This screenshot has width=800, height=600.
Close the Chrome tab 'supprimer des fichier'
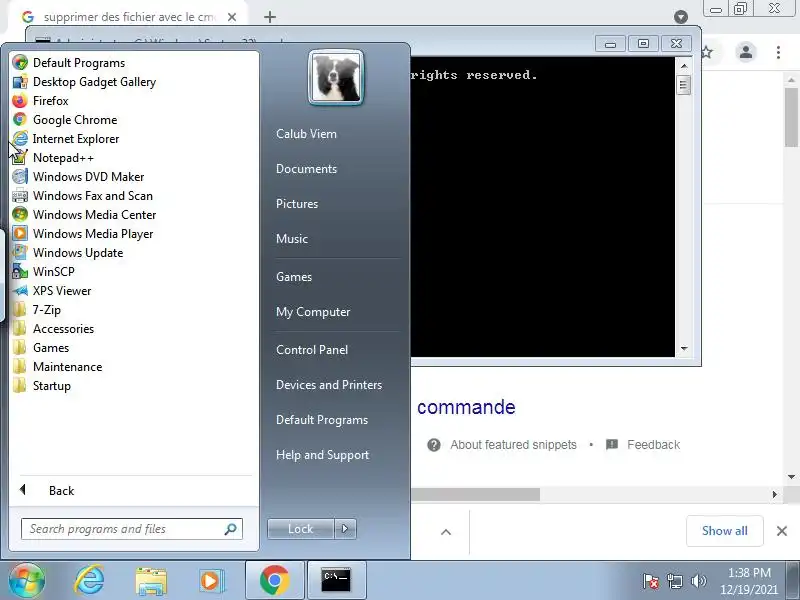point(232,17)
